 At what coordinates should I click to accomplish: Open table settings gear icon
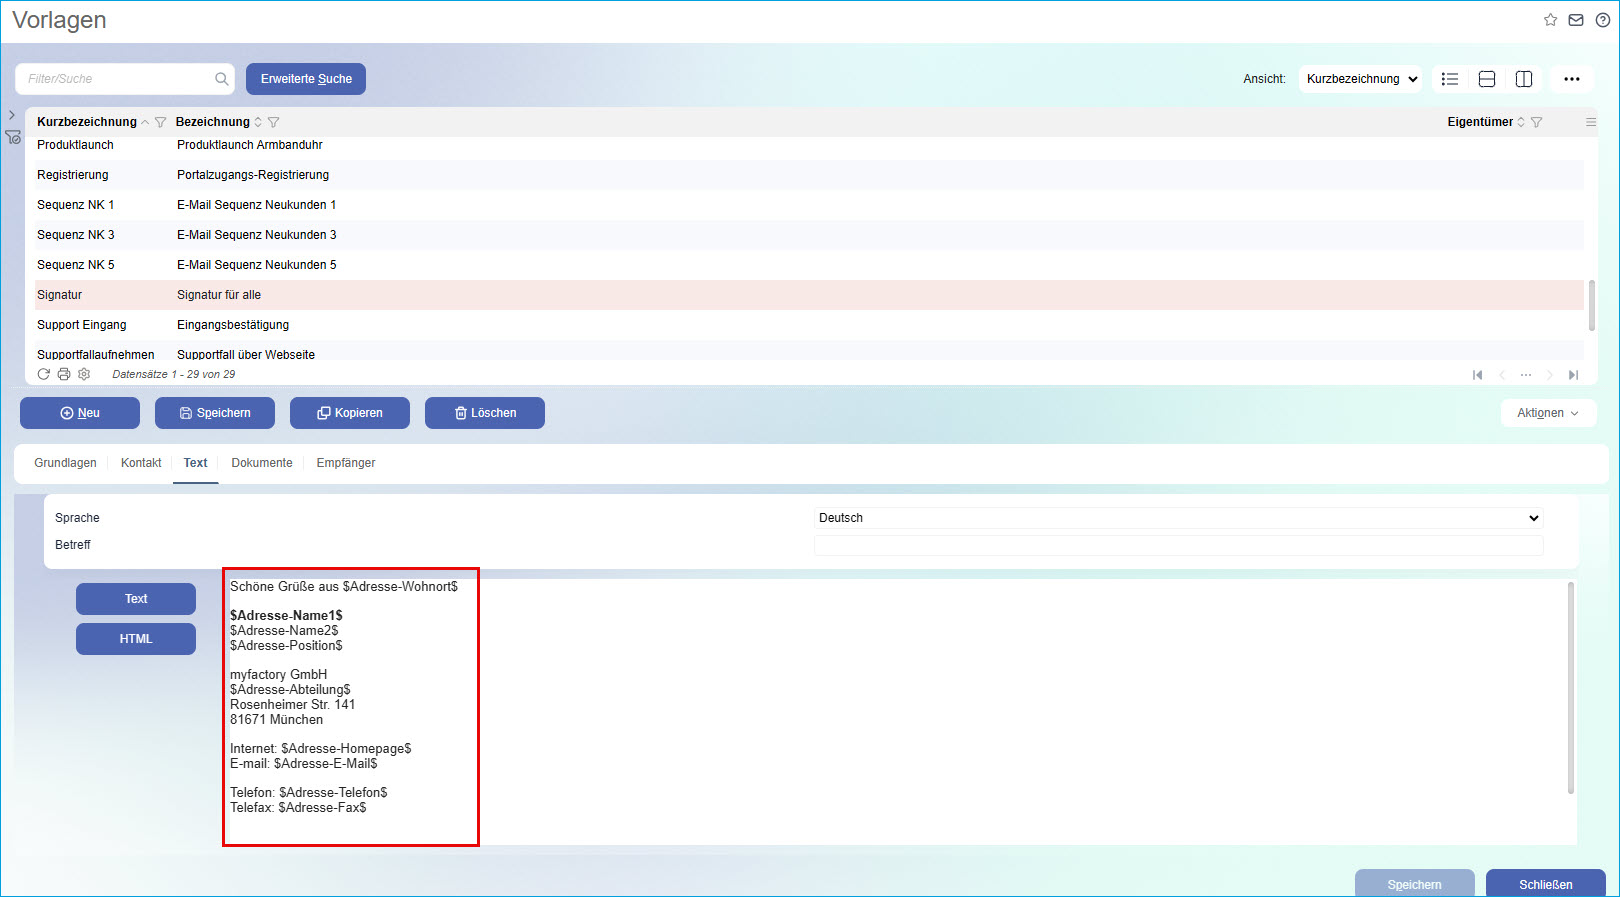tap(84, 374)
